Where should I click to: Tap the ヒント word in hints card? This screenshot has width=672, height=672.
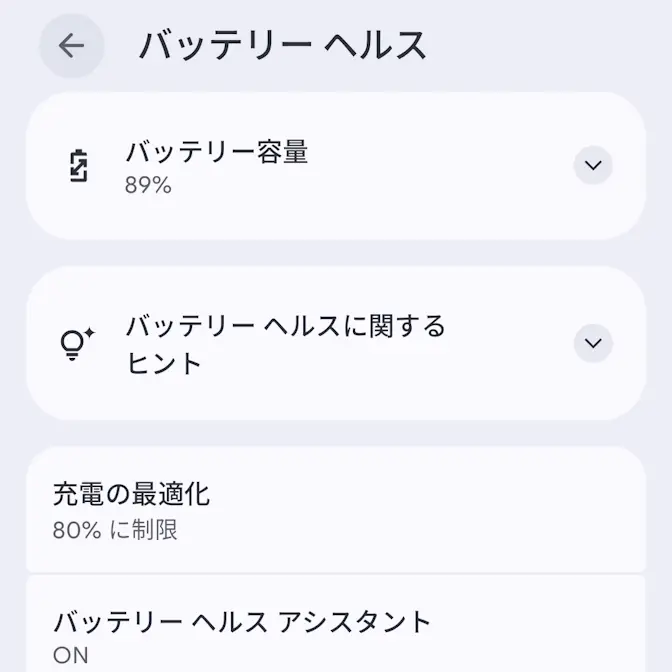[164, 363]
